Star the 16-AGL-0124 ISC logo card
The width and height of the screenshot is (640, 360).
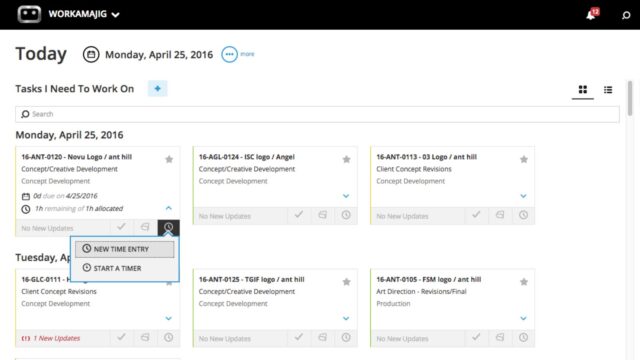pos(346,159)
